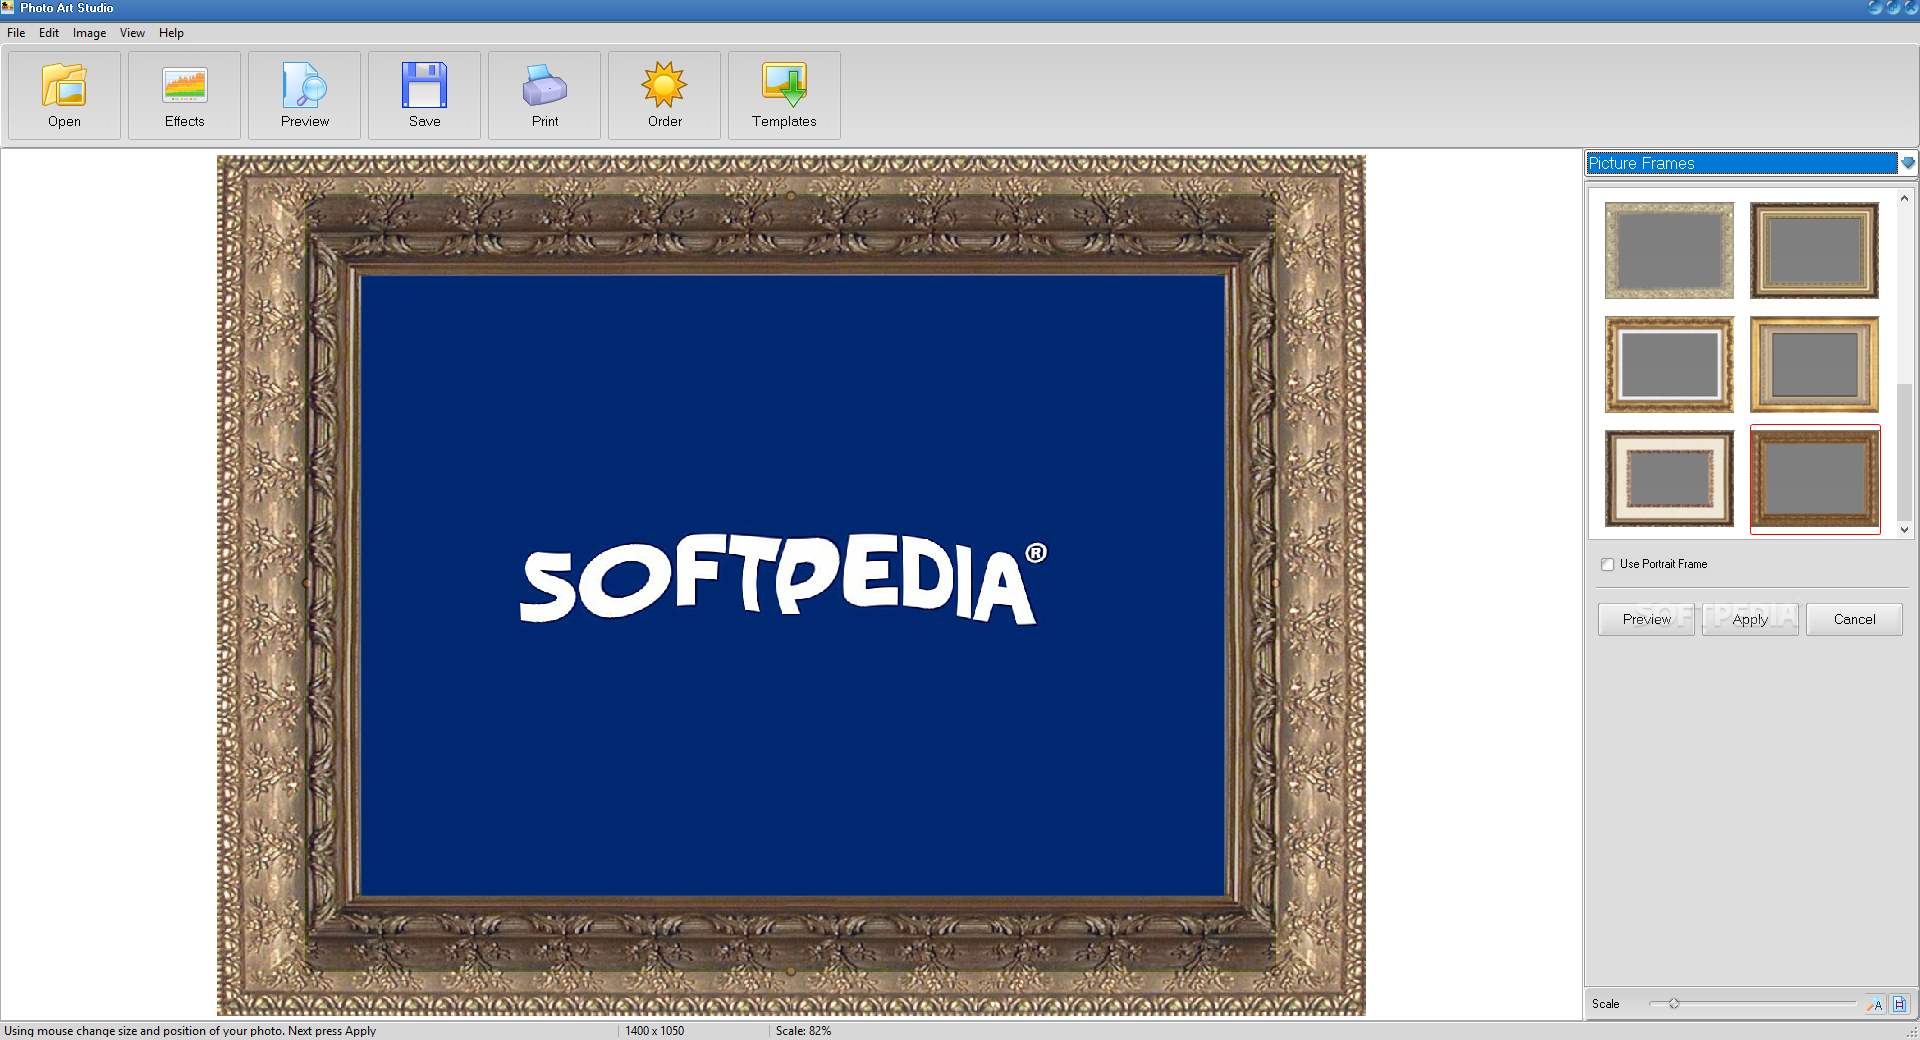The image size is (1920, 1040).
Task: Click the text tool icon beside Scale slider
Action: click(1875, 1004)
